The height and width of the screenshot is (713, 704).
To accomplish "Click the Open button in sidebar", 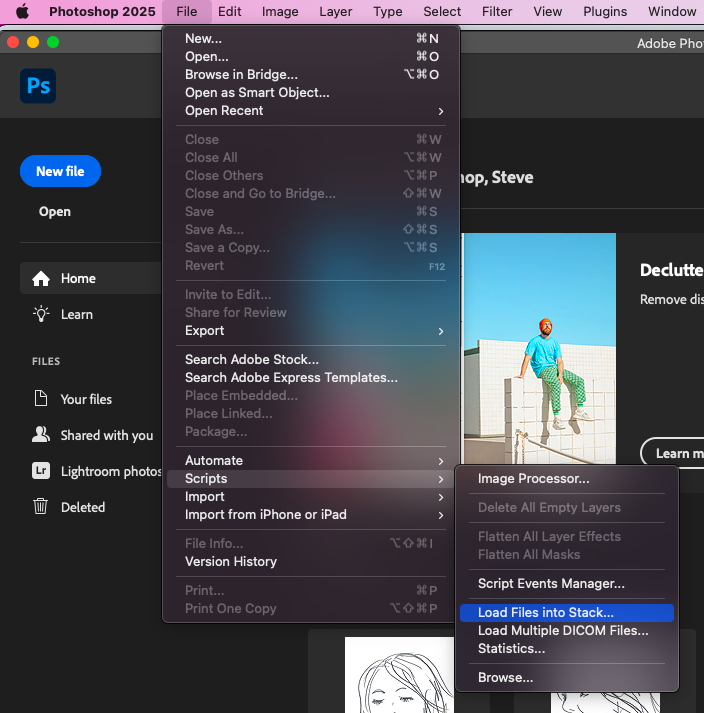I will (55, 212).
